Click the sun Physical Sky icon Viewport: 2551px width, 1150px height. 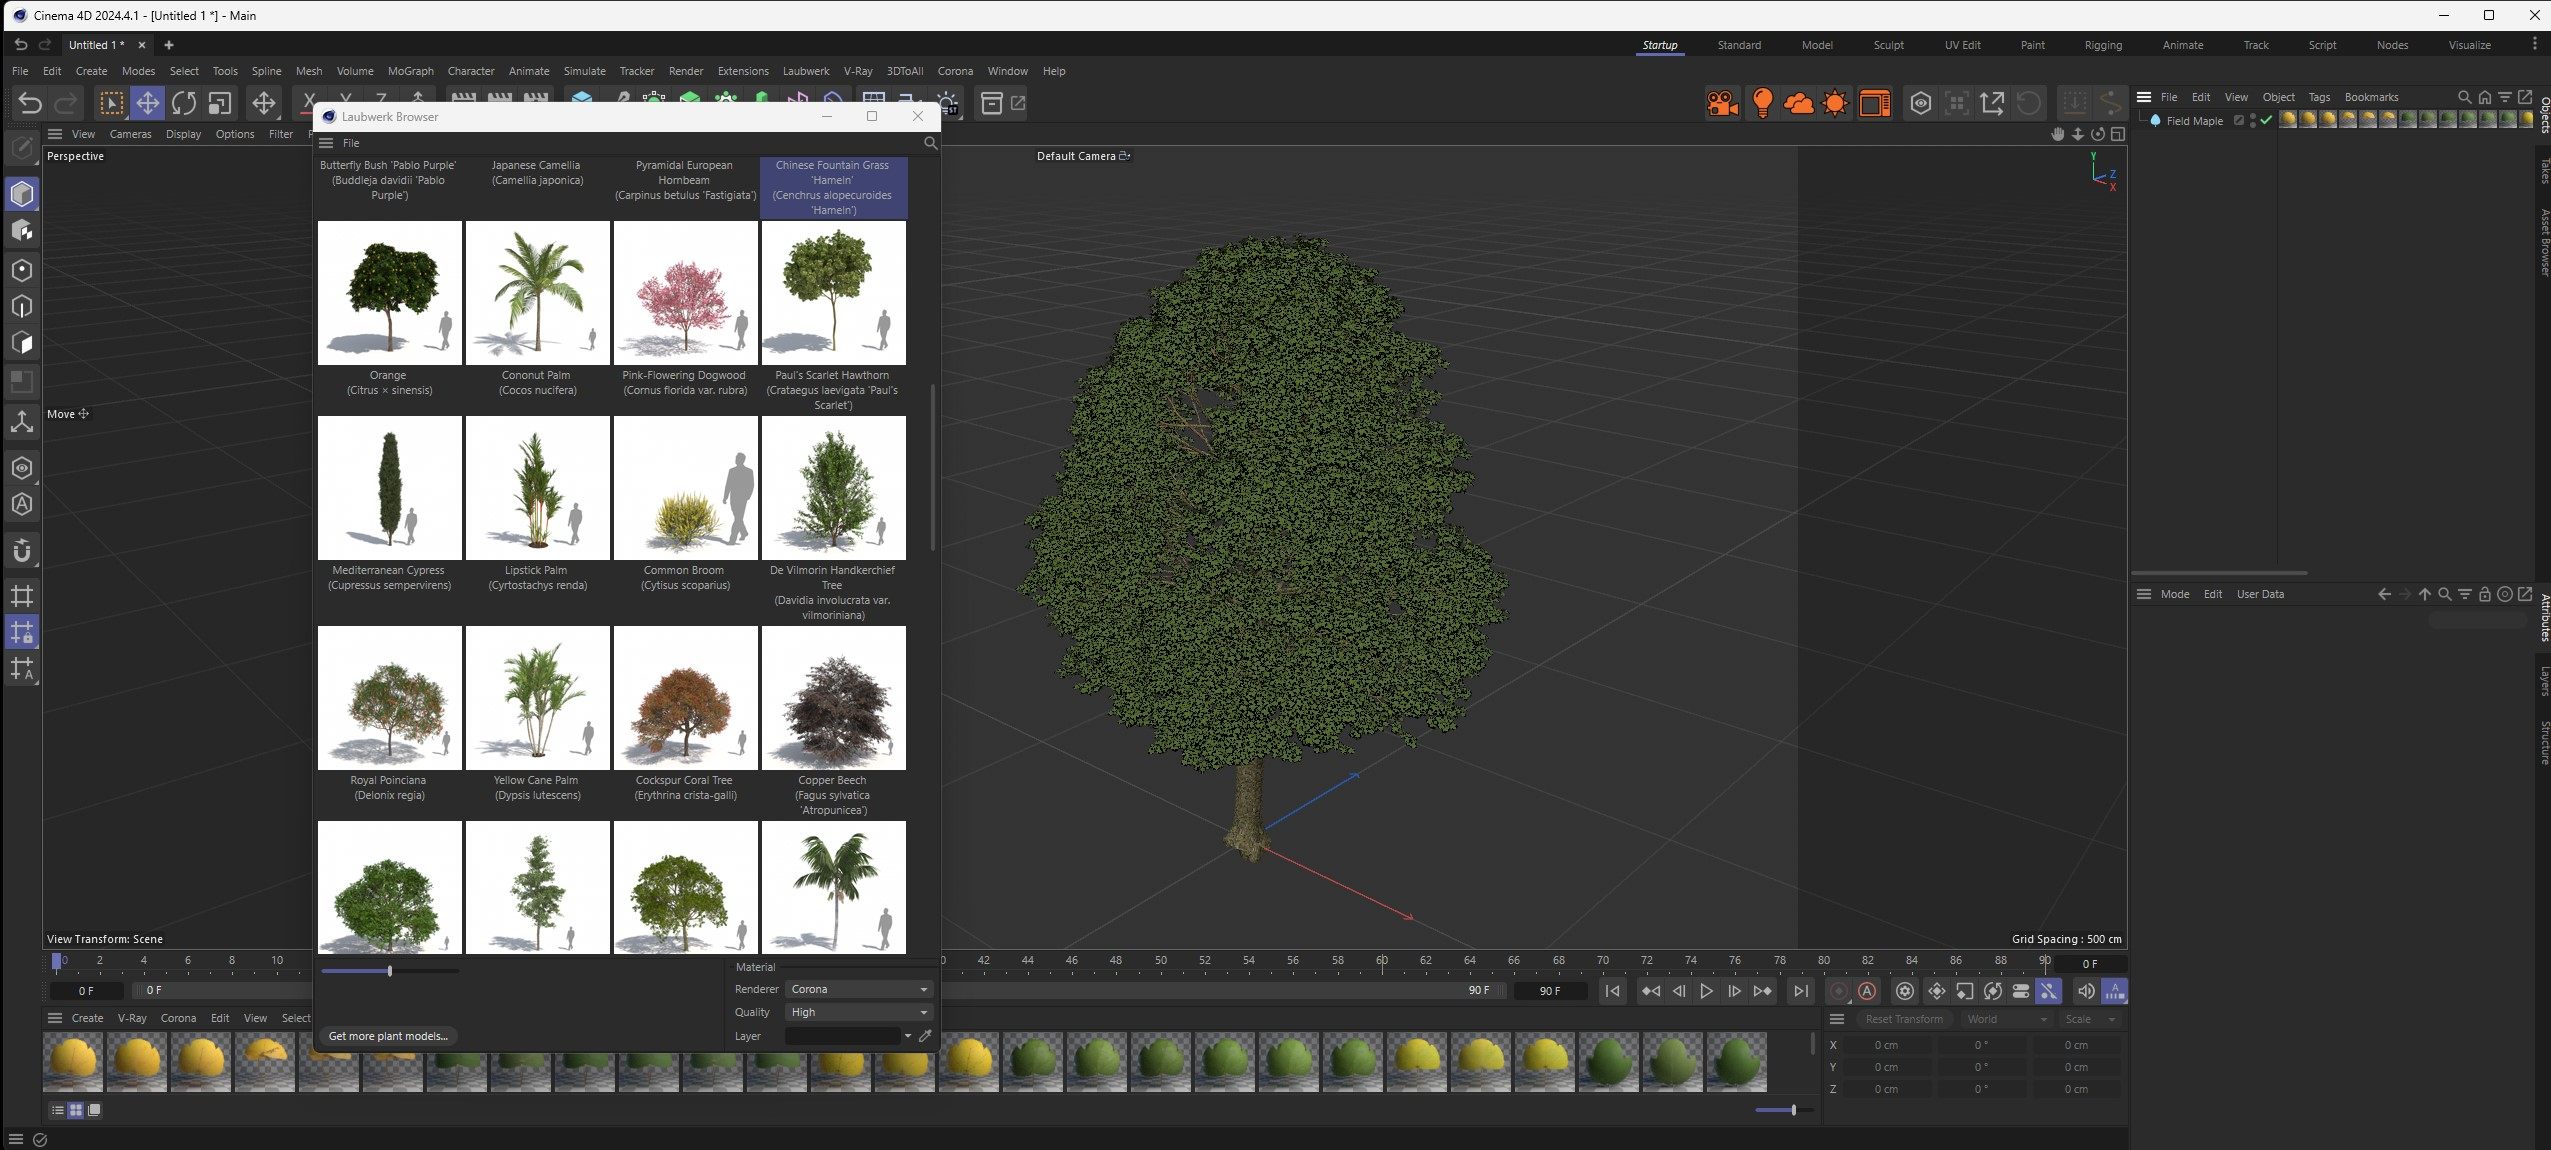click(x=1835, y=103)
